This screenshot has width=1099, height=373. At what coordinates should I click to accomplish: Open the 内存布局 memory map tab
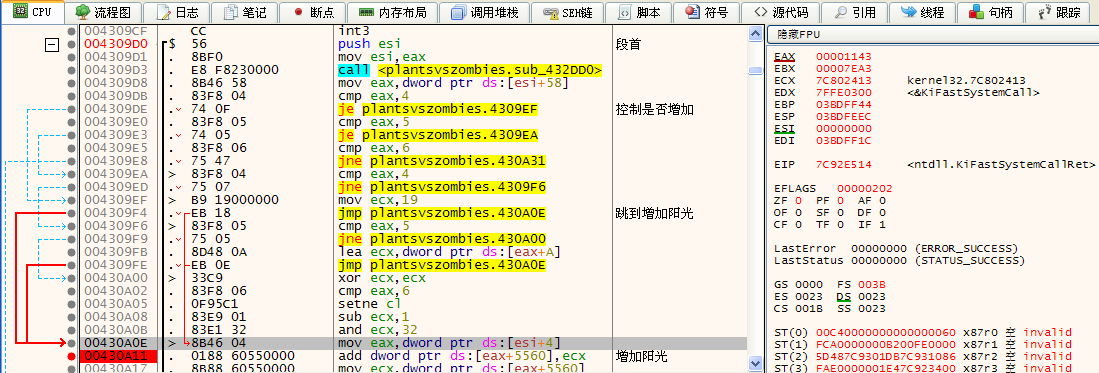[397, 12]
